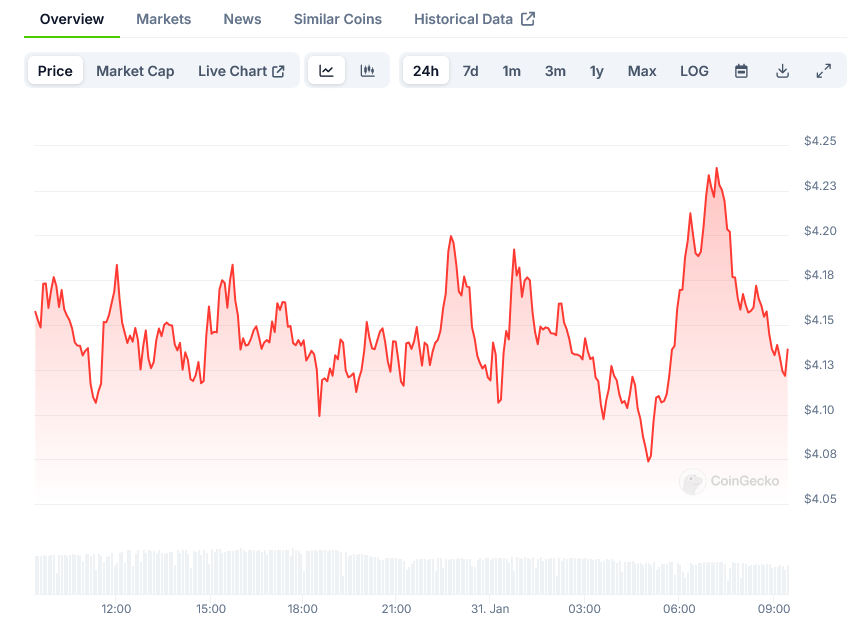Click the volume bars below the chart
The width and height of the screenshot is (847, 632).
pos(410,574)
